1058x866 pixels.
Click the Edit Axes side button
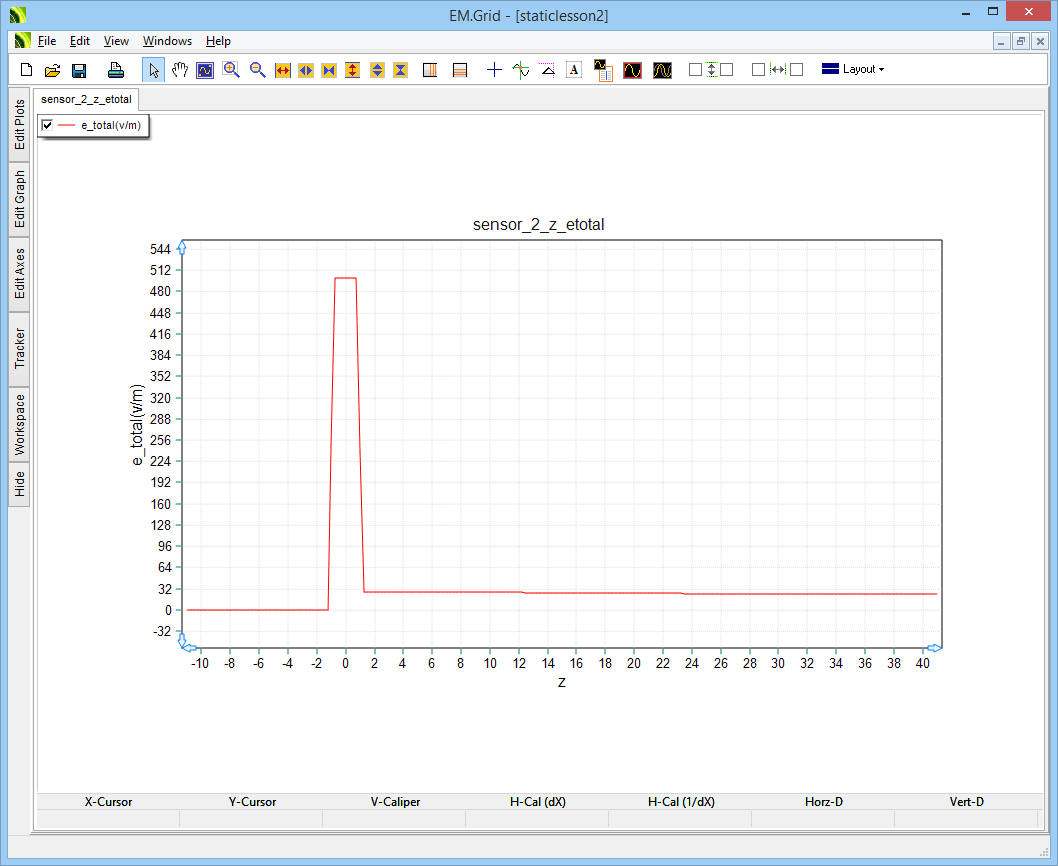(x=19, y=274)
